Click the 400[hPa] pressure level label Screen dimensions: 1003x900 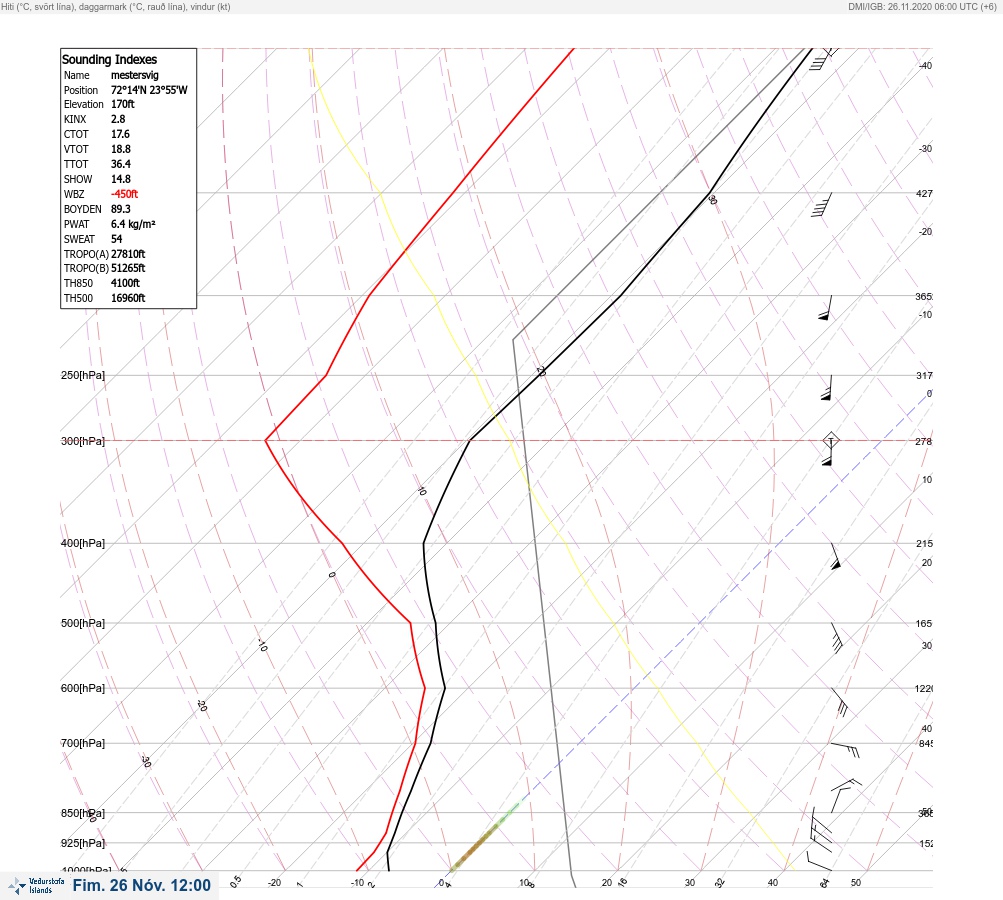coord(83,543)
